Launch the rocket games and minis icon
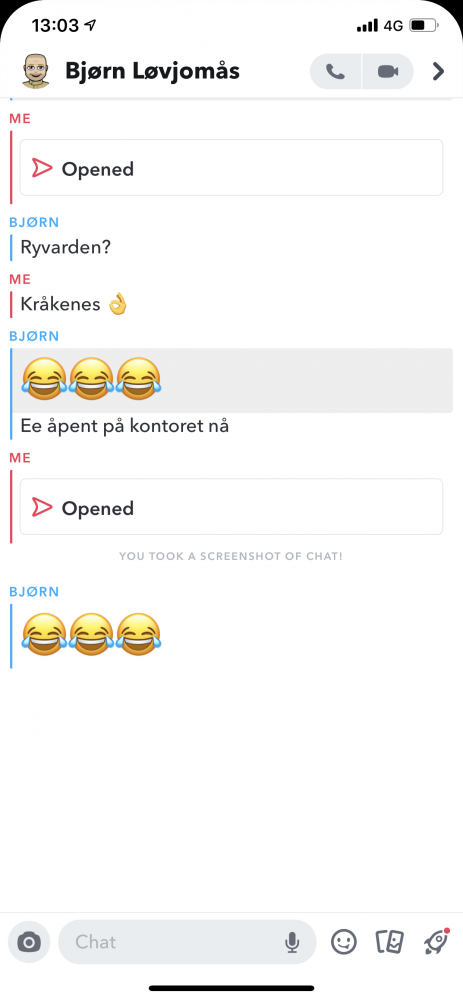This screenshot has width=463, height=1000. pos(437,941)
